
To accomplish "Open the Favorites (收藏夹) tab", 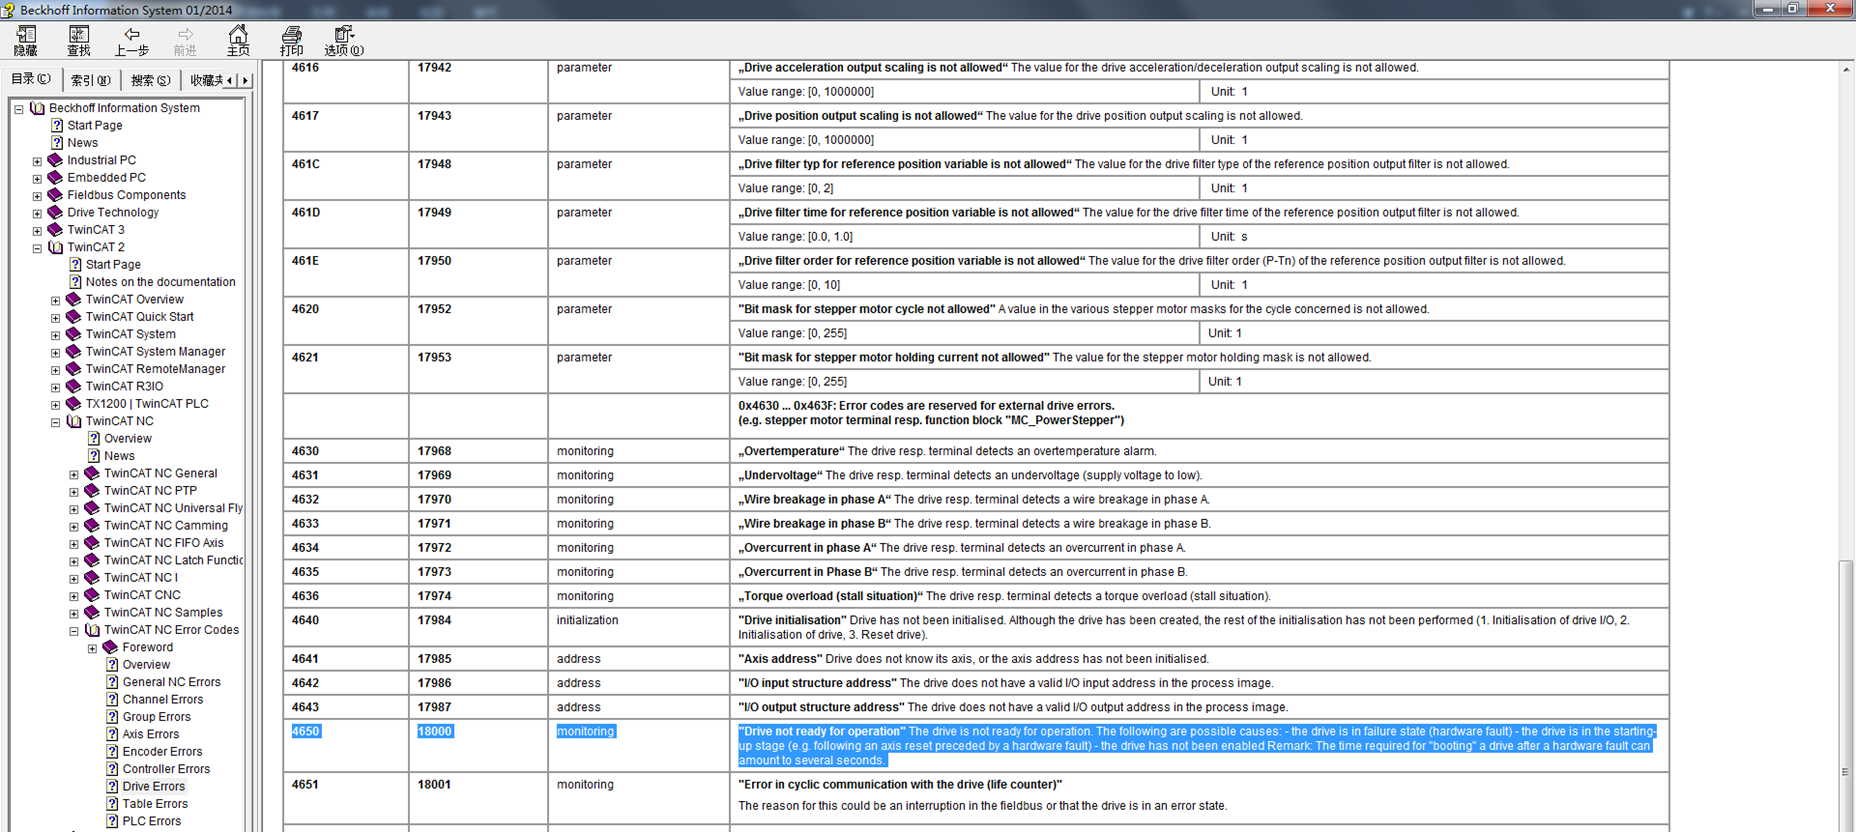I will pyautogui.click(x=206, y=80).
